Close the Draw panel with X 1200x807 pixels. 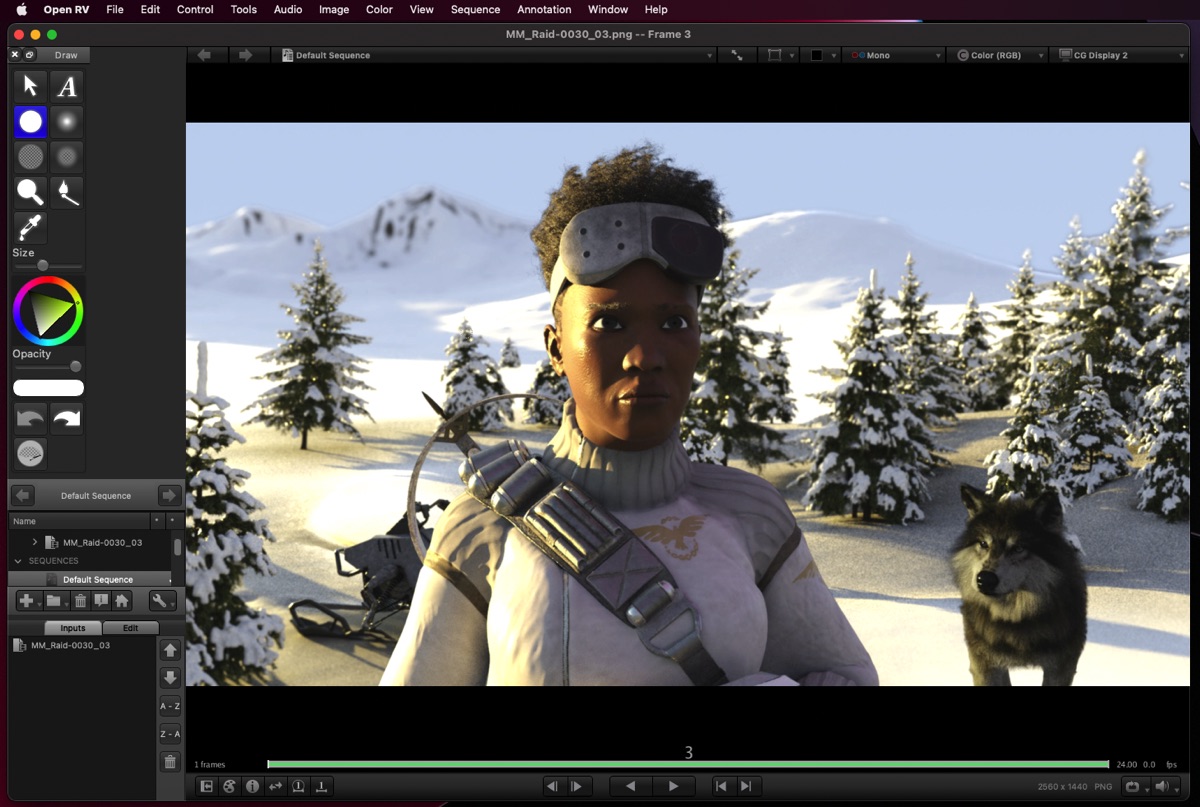click(x=15, y=55)
